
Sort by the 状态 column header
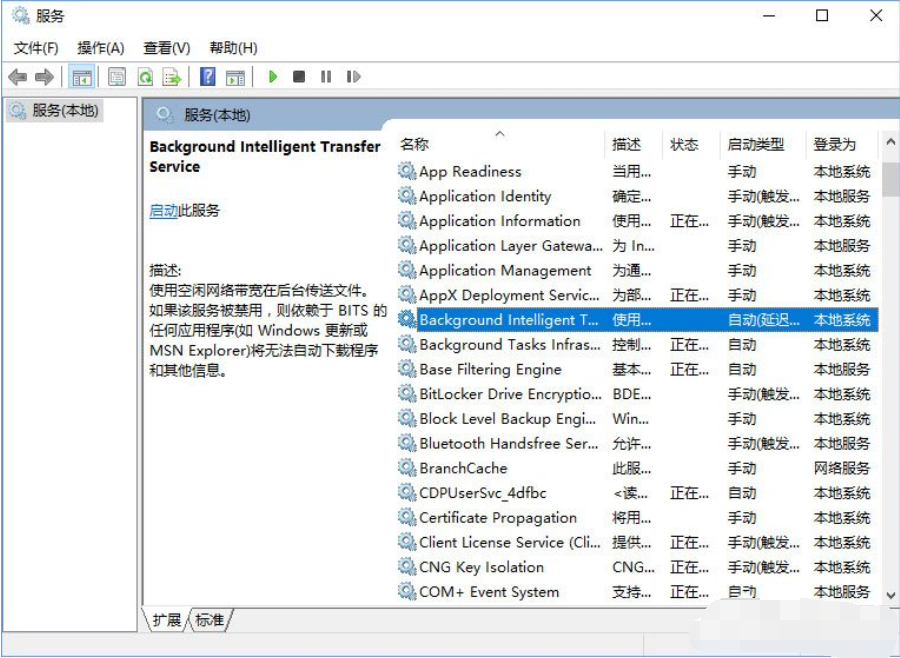(684, 145)
